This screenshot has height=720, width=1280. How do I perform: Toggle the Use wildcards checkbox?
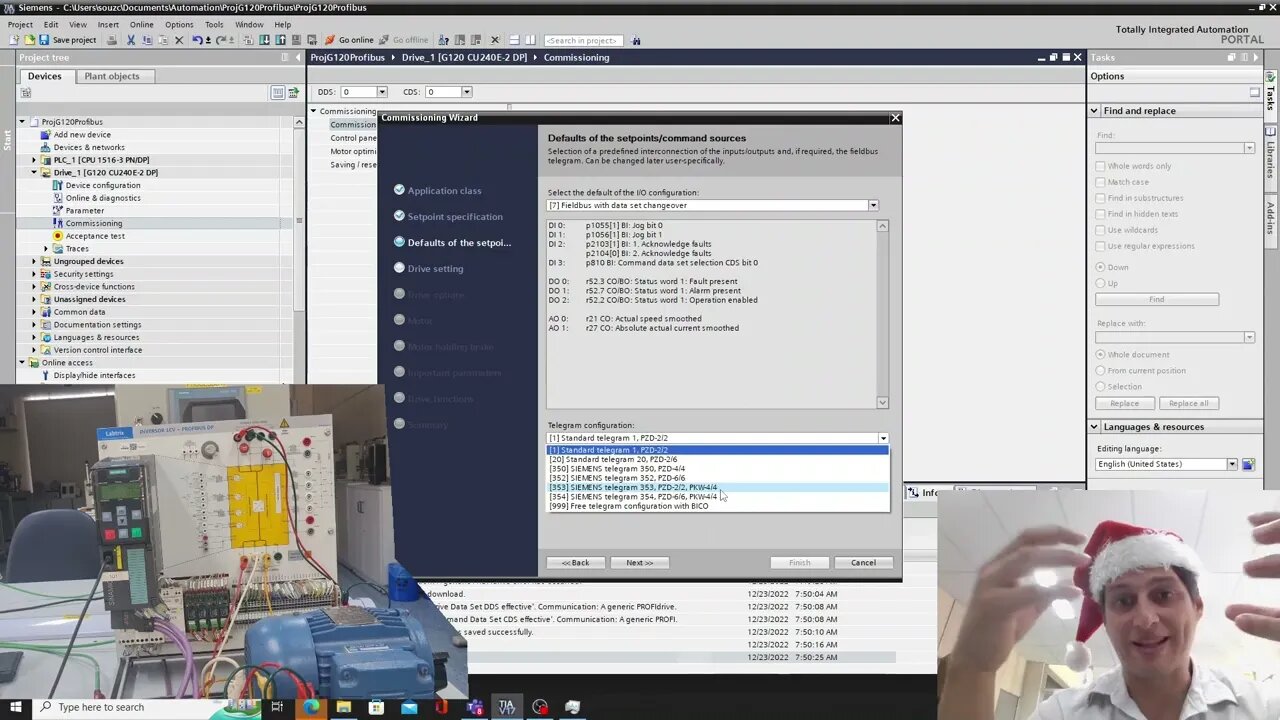1101,230
